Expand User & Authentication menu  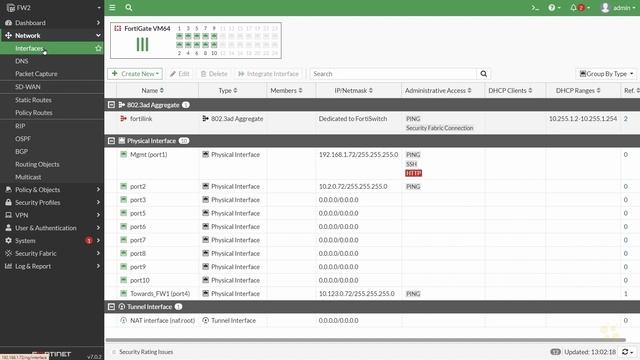[x=52, y=228]
